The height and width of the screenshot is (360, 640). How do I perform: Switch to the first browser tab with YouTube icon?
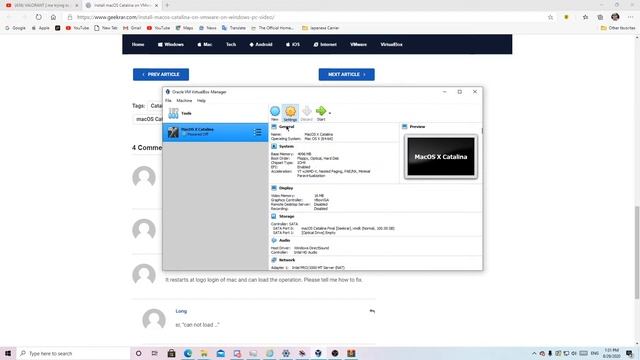click(42, 5)
